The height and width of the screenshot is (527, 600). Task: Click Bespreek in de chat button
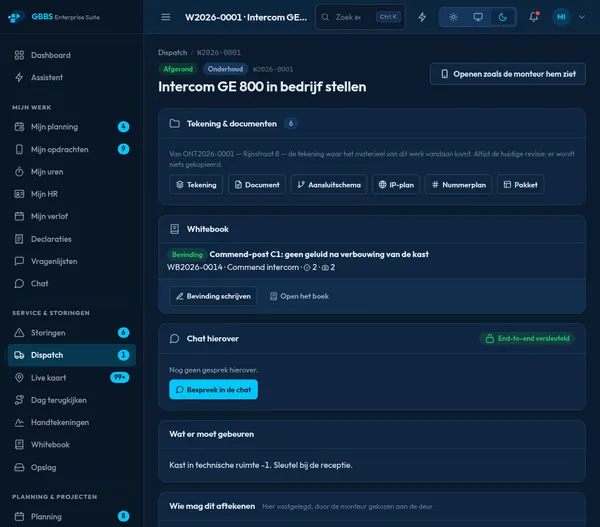coord(214,390)
